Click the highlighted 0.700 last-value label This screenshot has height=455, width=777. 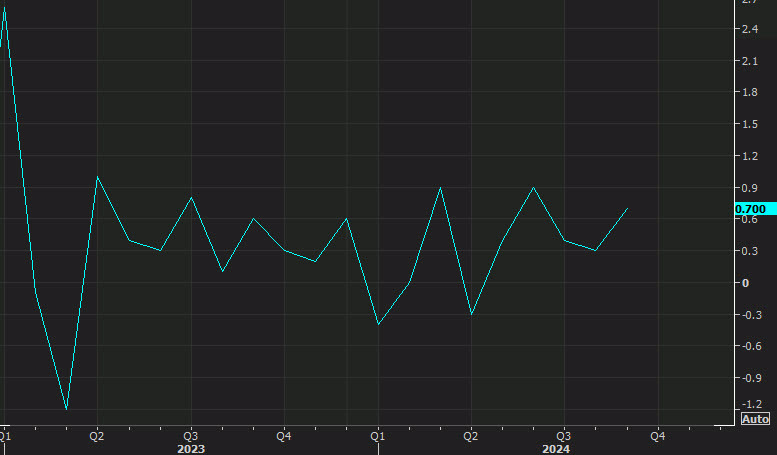tap(751, 209)
